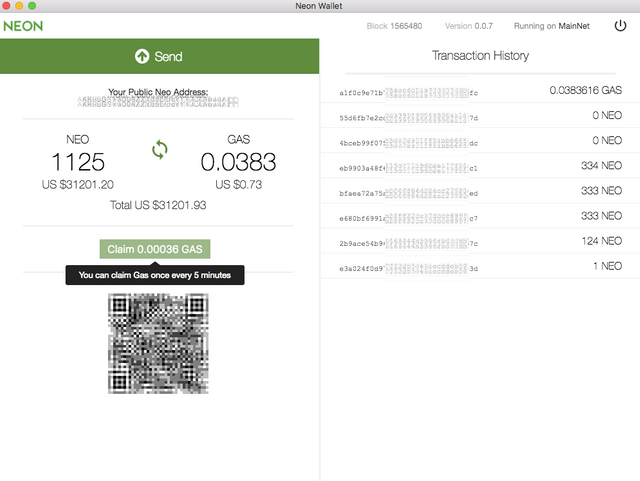Click Claim 0.00036 GAS button
640x481 pixels.
click(x=155, y=249)
